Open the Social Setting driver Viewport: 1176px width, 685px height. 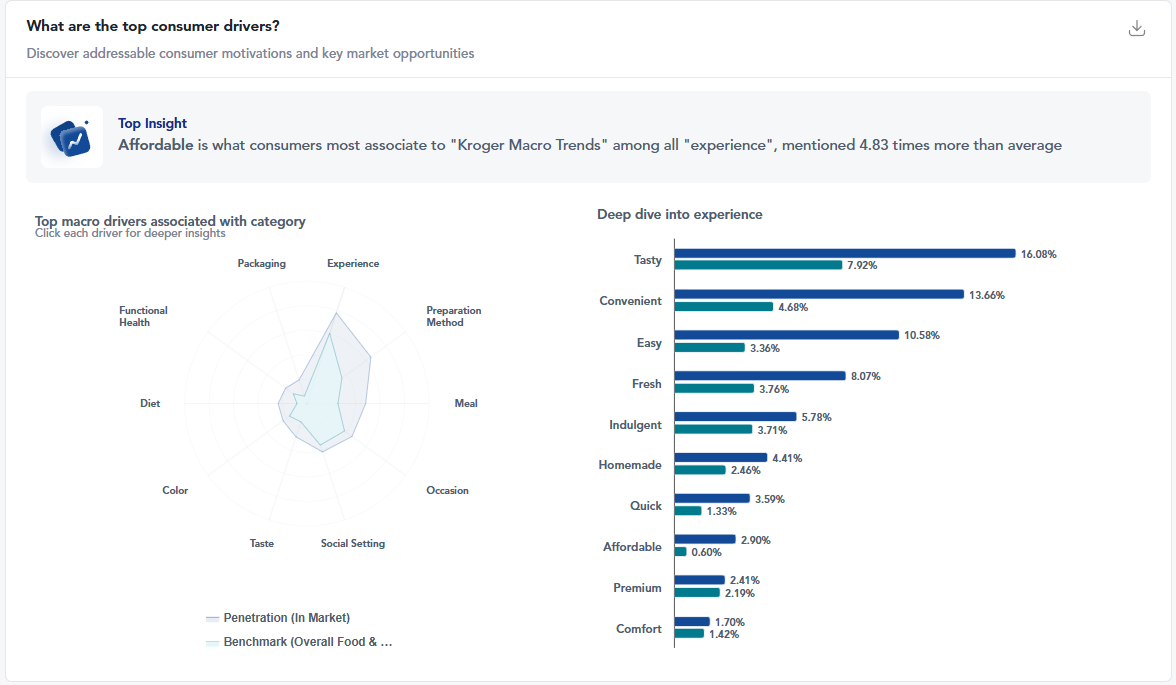352,544
